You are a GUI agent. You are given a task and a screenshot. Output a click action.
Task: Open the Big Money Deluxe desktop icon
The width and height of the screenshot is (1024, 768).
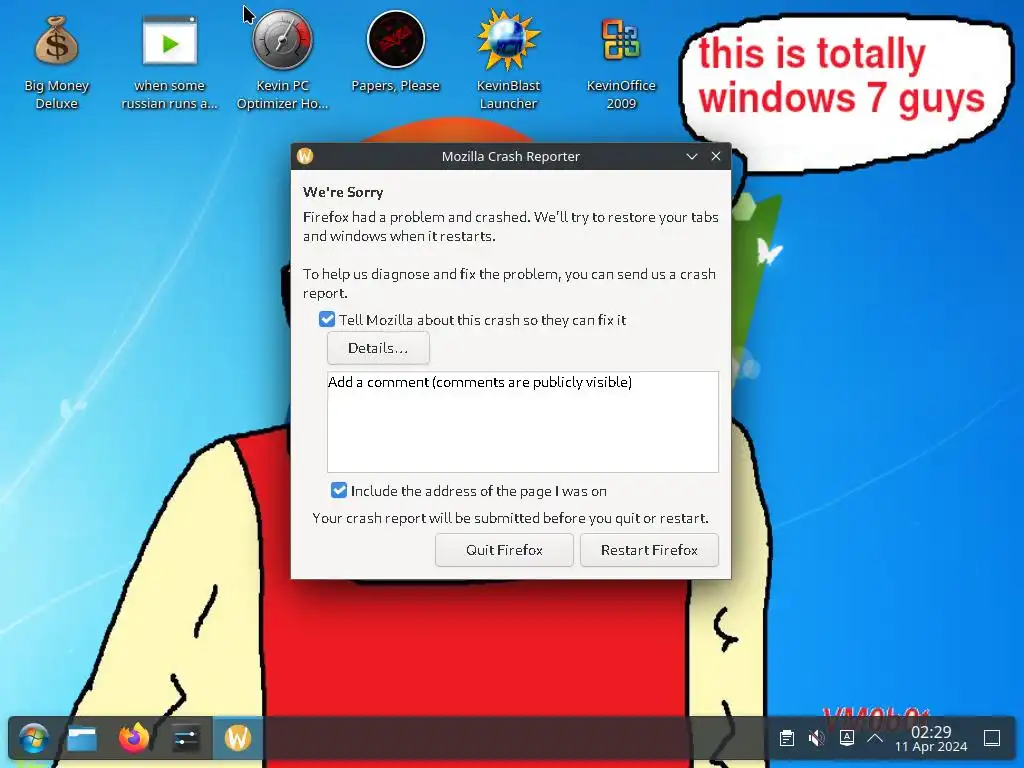coord(57,62)
